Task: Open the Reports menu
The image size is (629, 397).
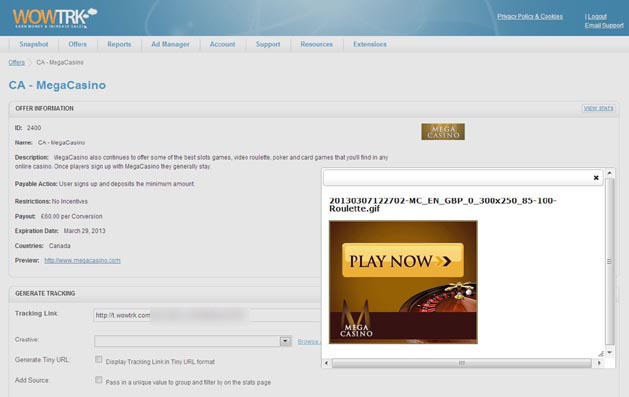Action: coord(119,44)
